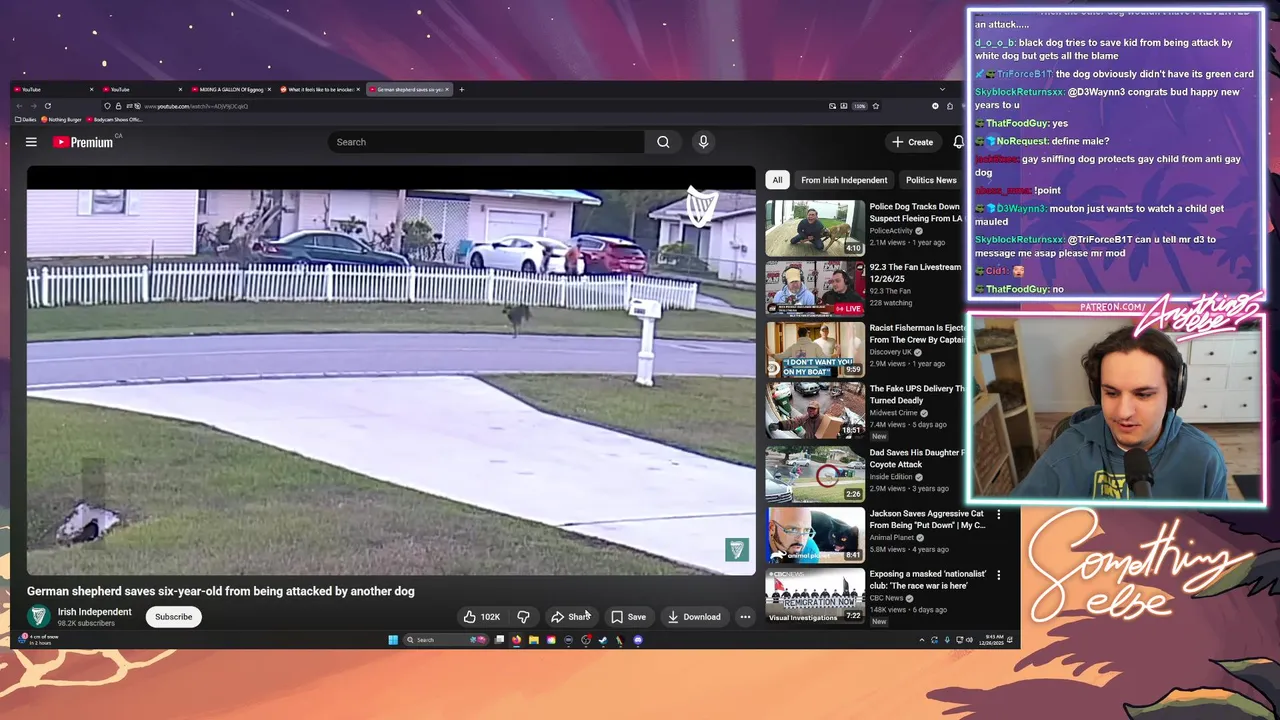Open PoliceActivity channel under Police Dog video

tap(891, 231)
